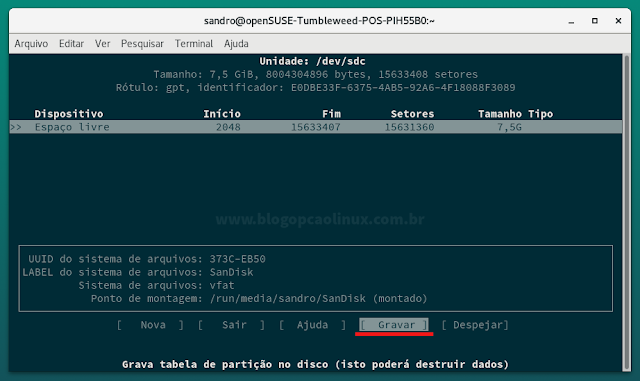Select the Sair option in cfdisk

(x=231, y=325)
